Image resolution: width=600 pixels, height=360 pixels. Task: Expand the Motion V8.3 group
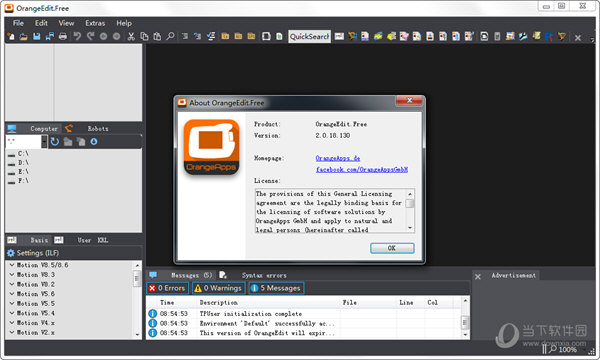[12, 275]
